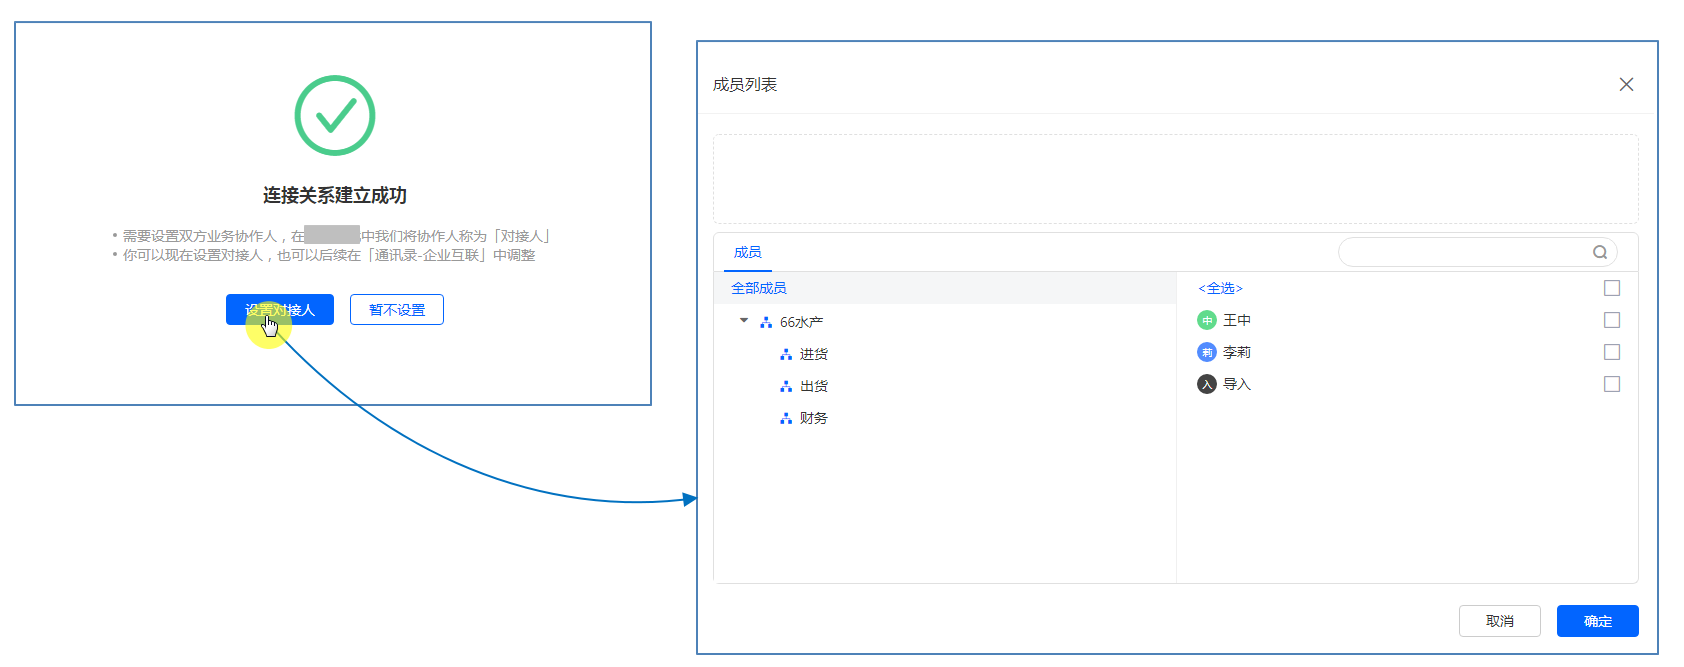This screenshot has height=667, width=1684.
Task: Click the search magnifier icon
Action: 1599,252
